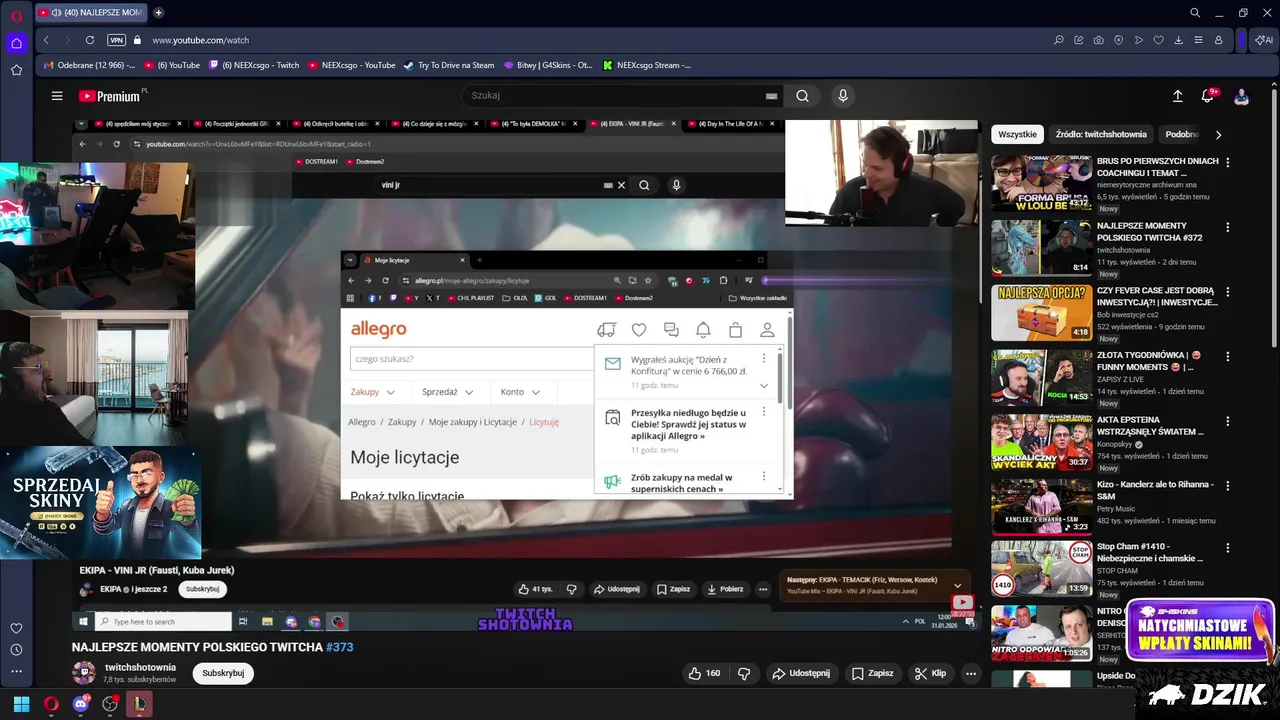Create a clip with the Klip button

tap(930, 673)
